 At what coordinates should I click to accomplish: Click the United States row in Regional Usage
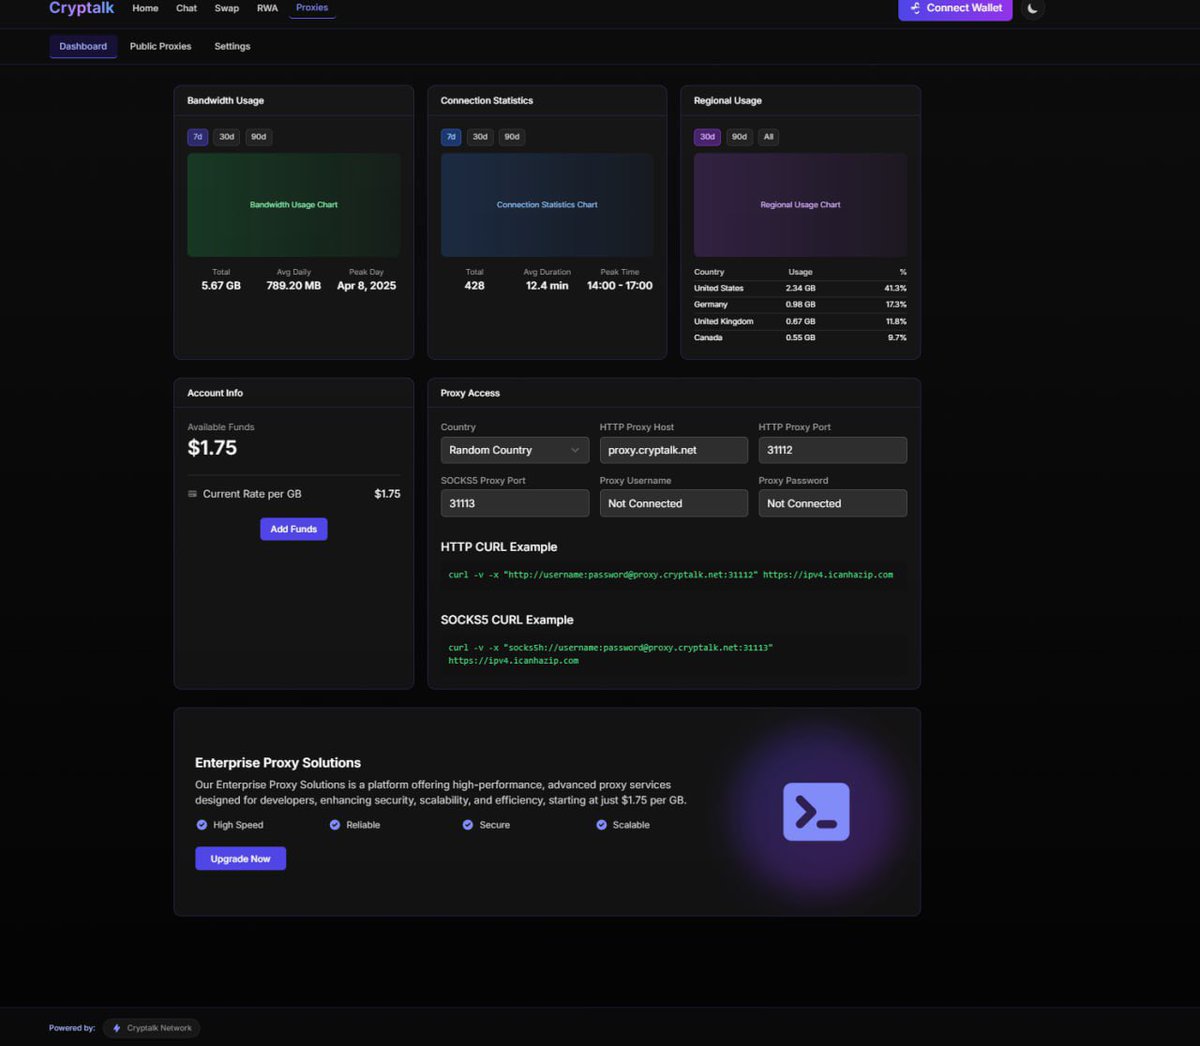point(801,288)
